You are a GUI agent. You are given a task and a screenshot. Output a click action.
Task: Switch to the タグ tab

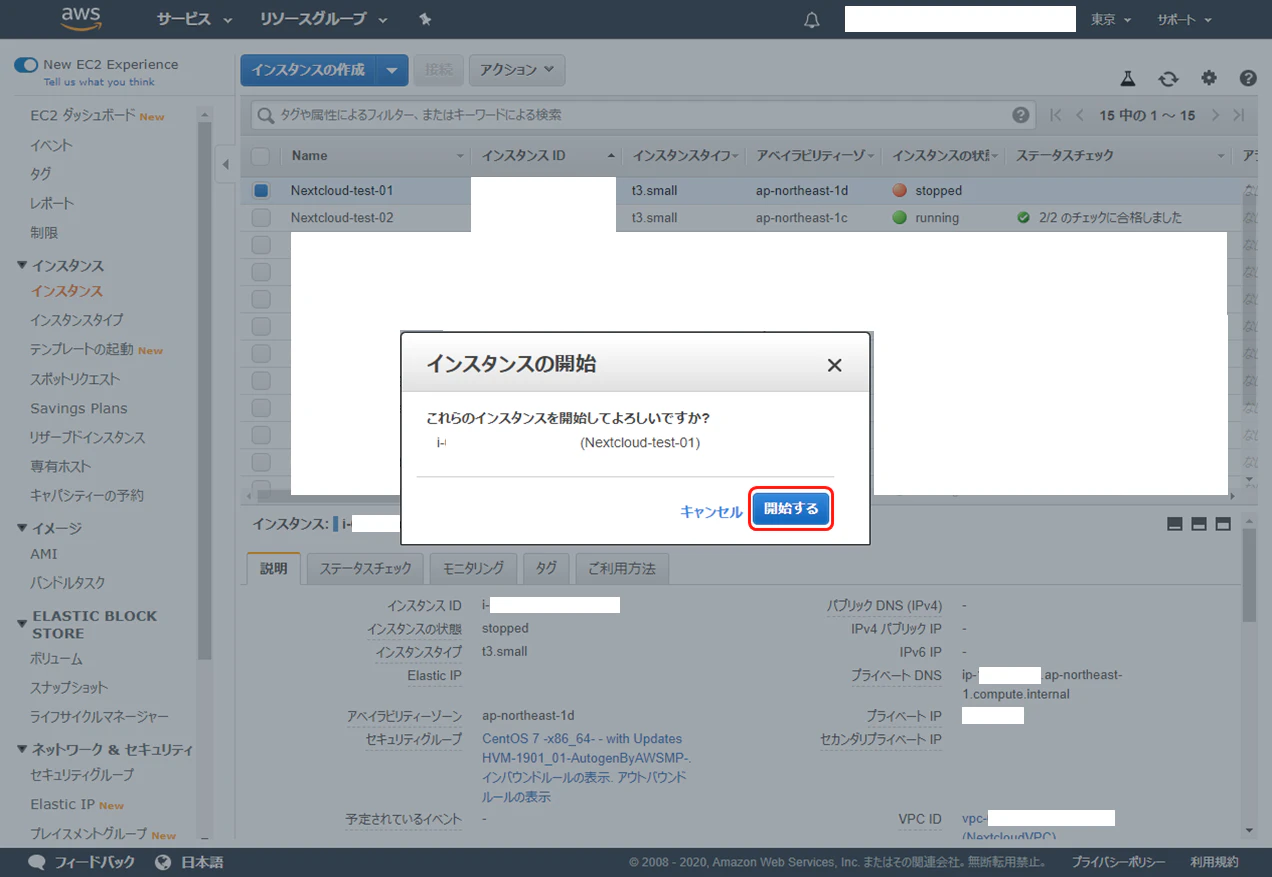[x=546, y=568]
